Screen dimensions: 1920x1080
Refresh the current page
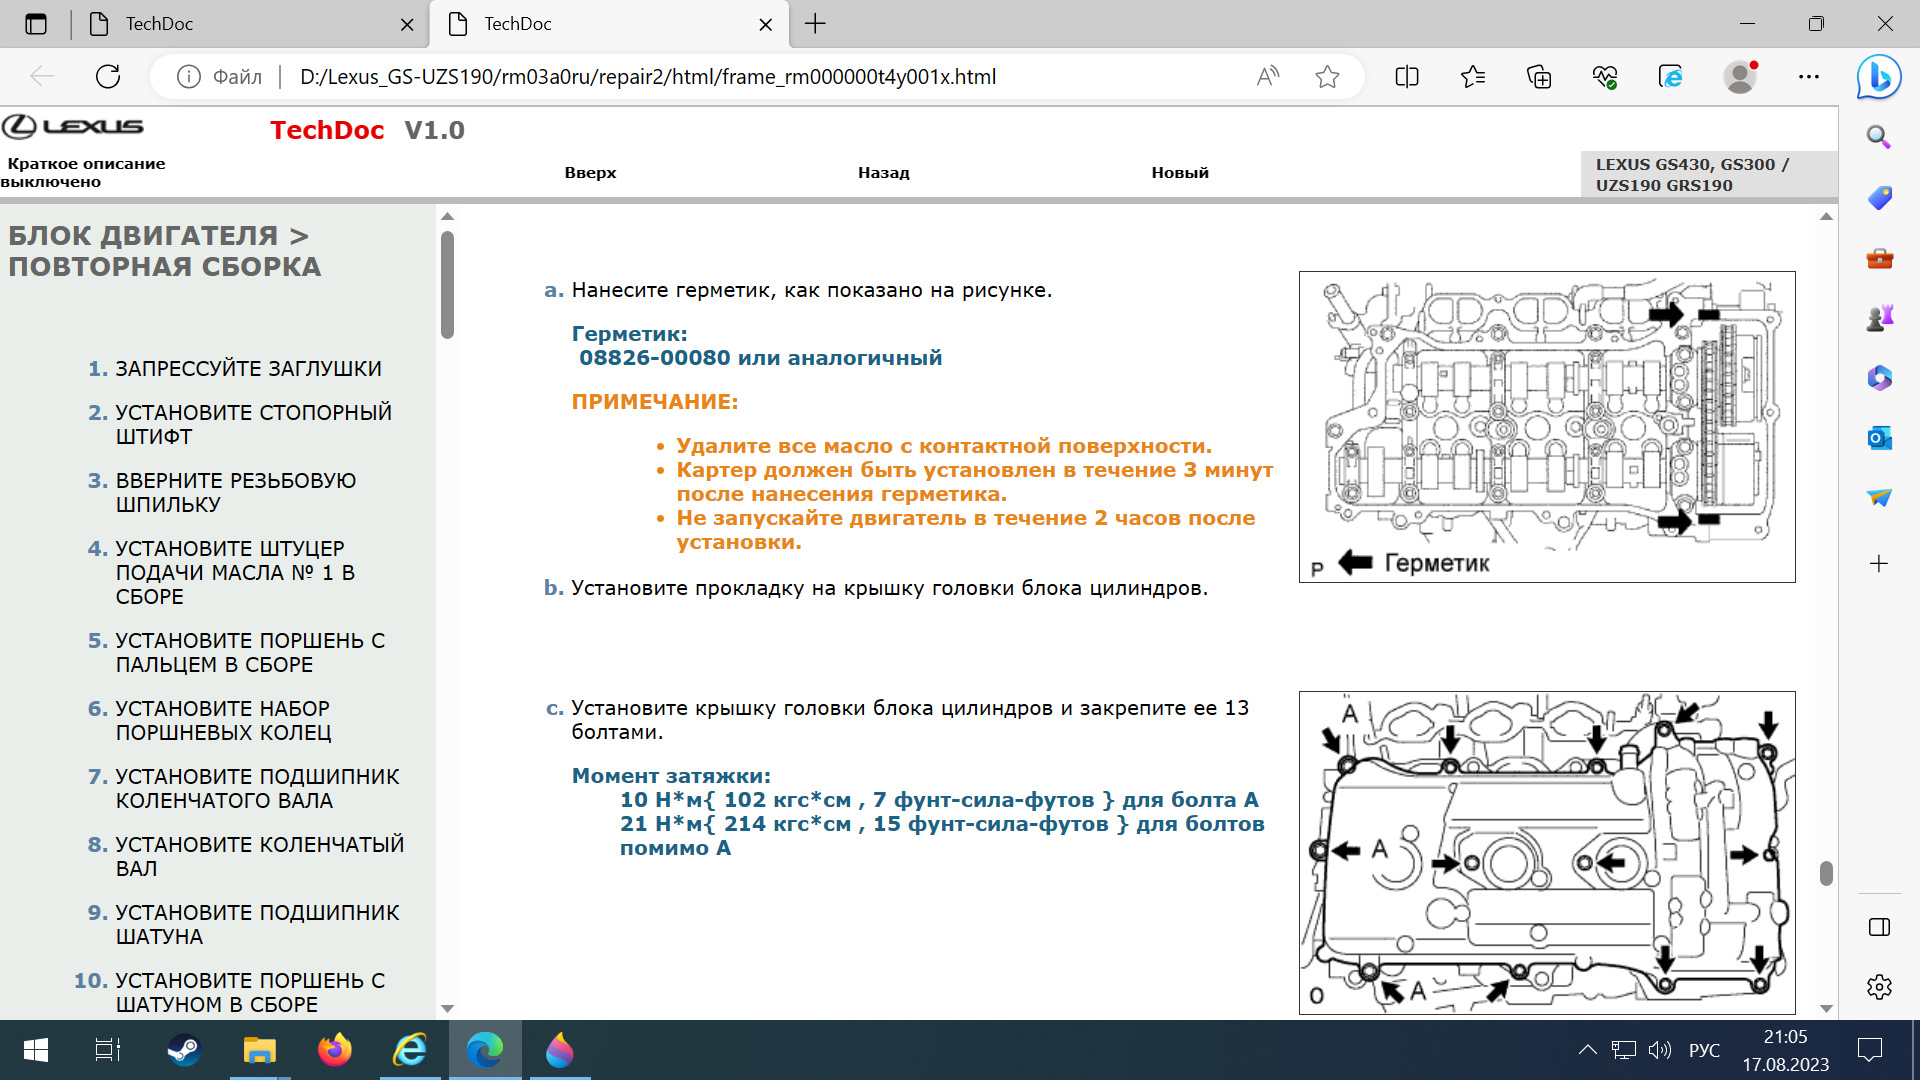(108, 77)
